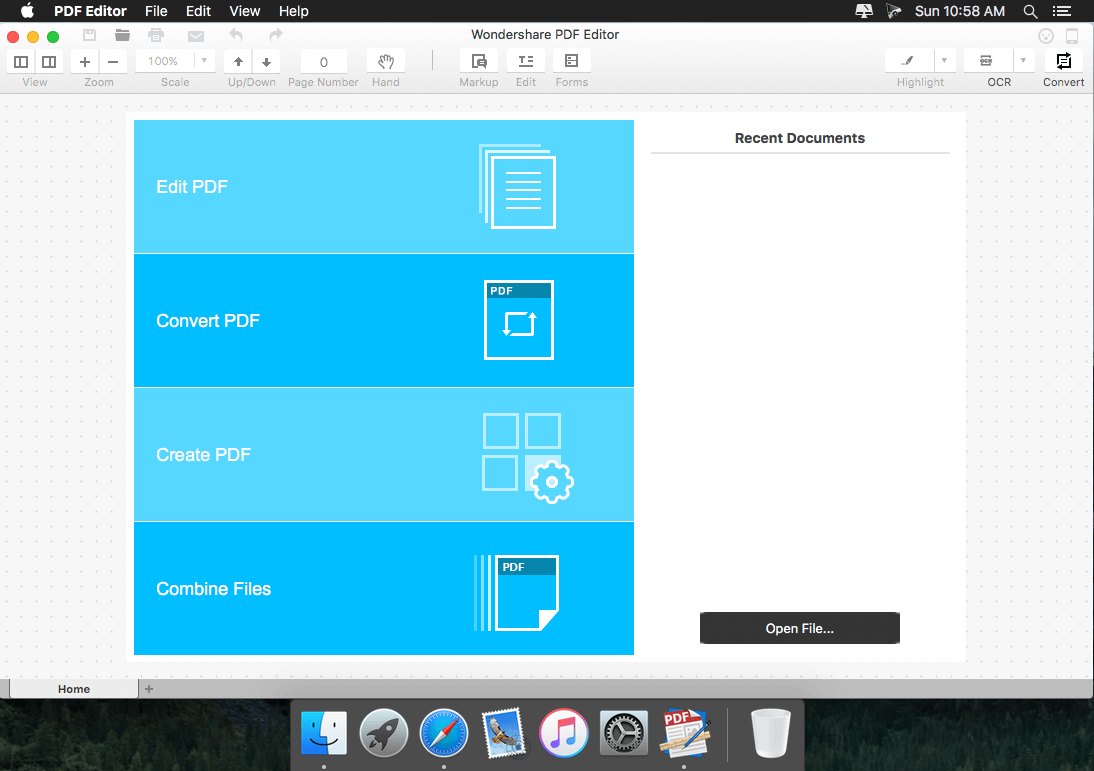Open the Forms tool
The height and width of the screenshot is (771, 1094).
(572, 61)
